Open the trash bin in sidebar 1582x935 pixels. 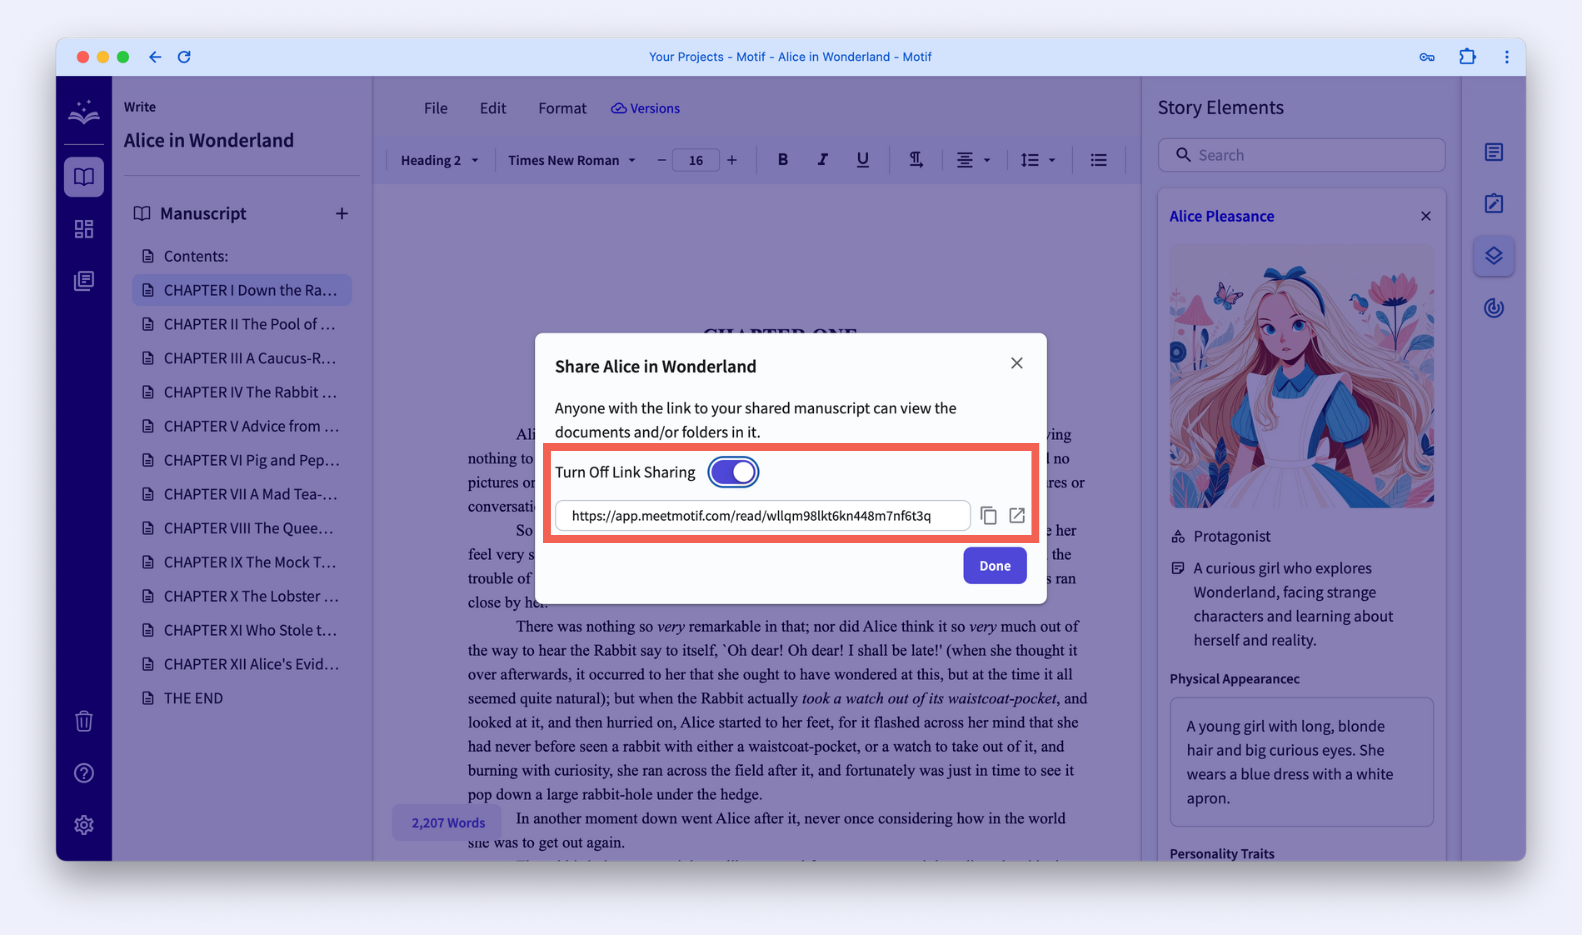coord(84,721)
